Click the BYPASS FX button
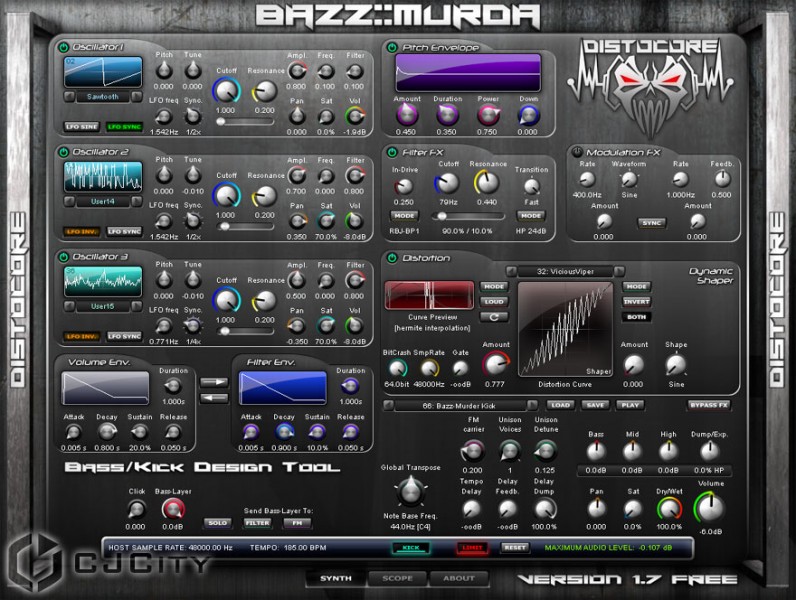The height and width of the screenshot is (600, 796). click(x=709, y=405)
